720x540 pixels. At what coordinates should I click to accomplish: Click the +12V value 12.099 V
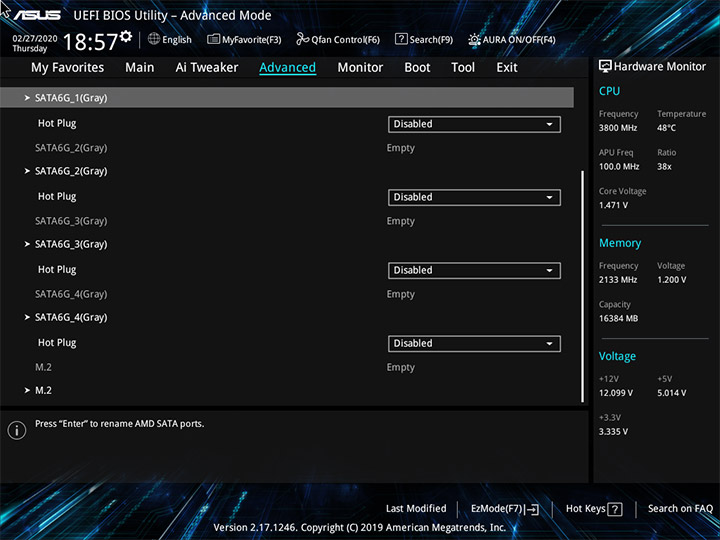click(616, 393)
